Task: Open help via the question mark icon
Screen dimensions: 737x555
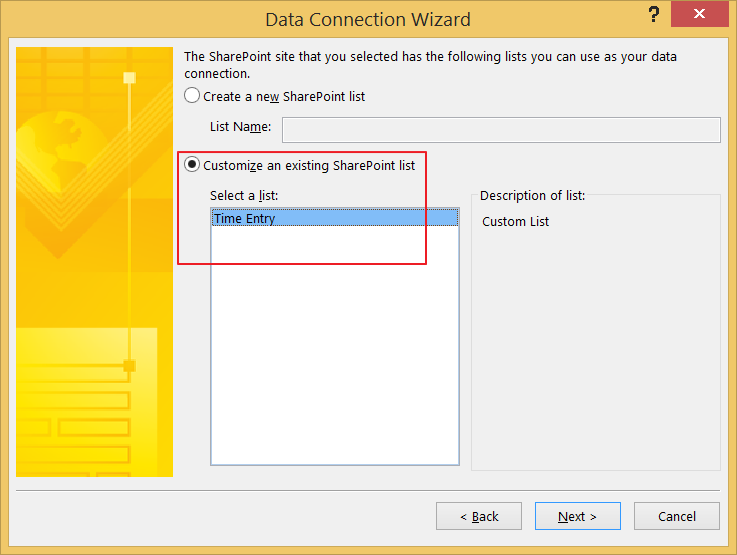Action: (653, 15)
